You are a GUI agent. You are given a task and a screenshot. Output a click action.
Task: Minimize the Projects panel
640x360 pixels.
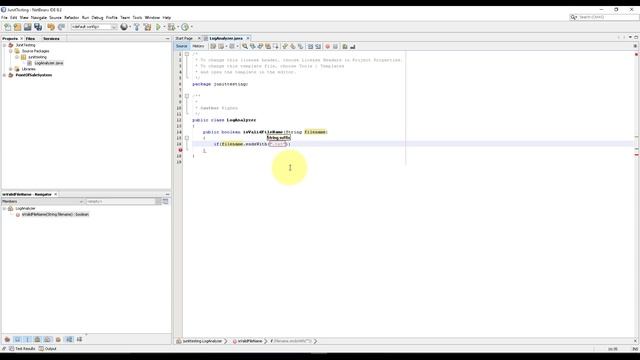click(x=167, y=38)
